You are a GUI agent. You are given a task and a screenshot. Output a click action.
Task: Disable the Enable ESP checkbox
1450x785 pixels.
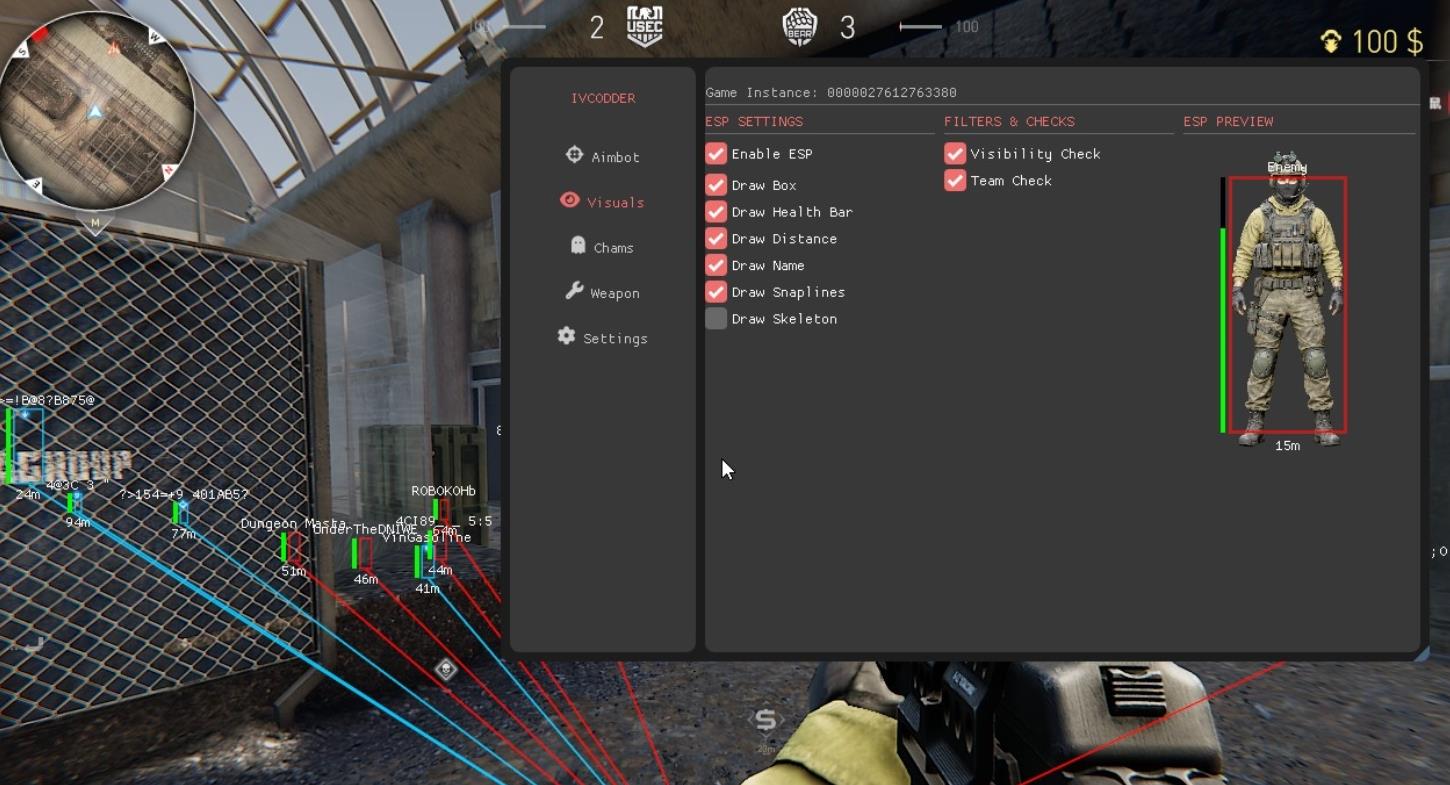pyautogui.click(x=716, y=154)
